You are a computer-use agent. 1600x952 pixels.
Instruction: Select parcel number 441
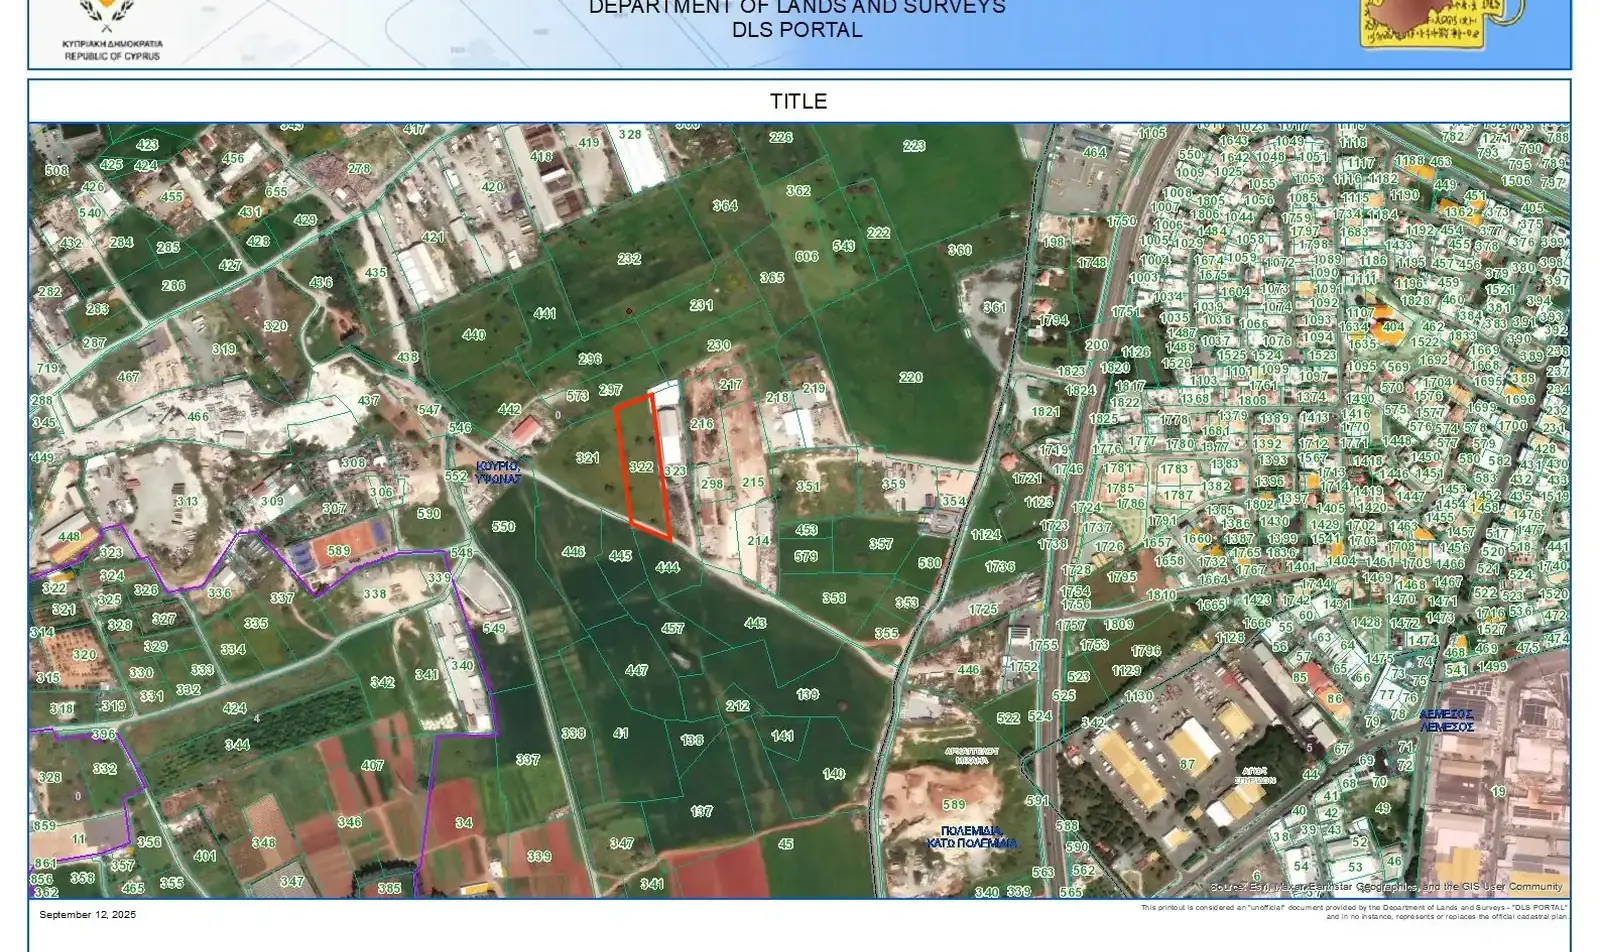click(x=545, y=314)
